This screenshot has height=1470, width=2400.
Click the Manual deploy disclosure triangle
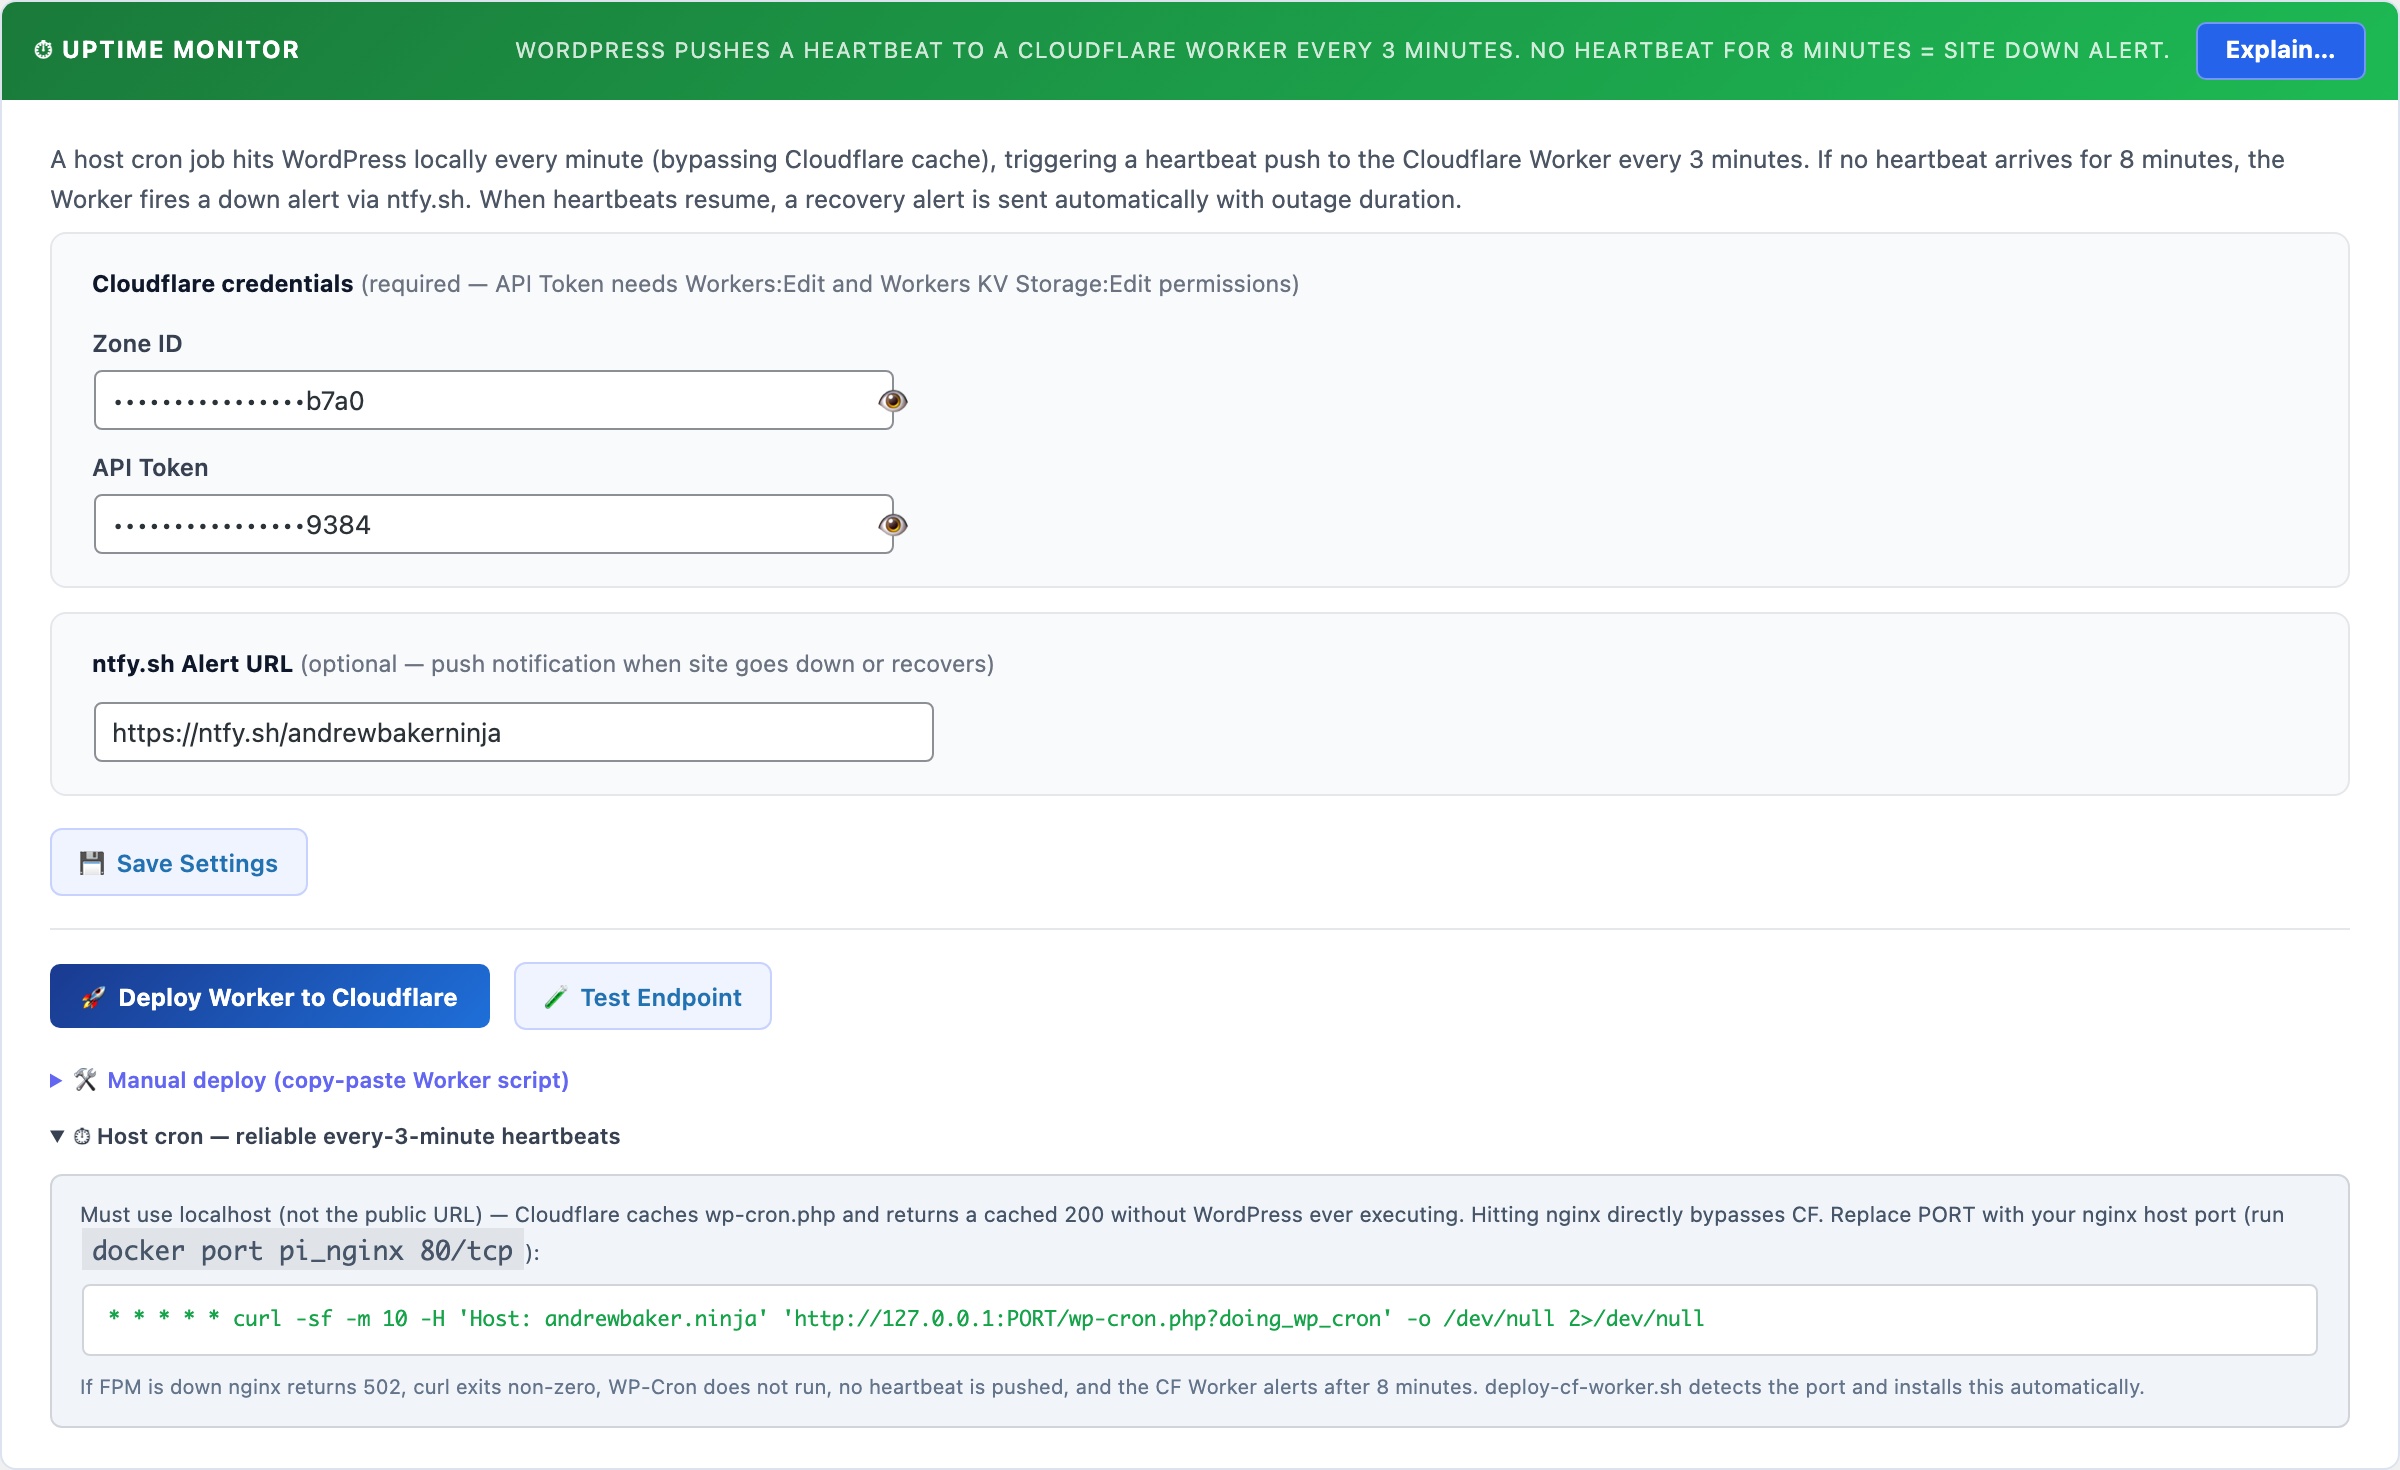coord(57,1080)
